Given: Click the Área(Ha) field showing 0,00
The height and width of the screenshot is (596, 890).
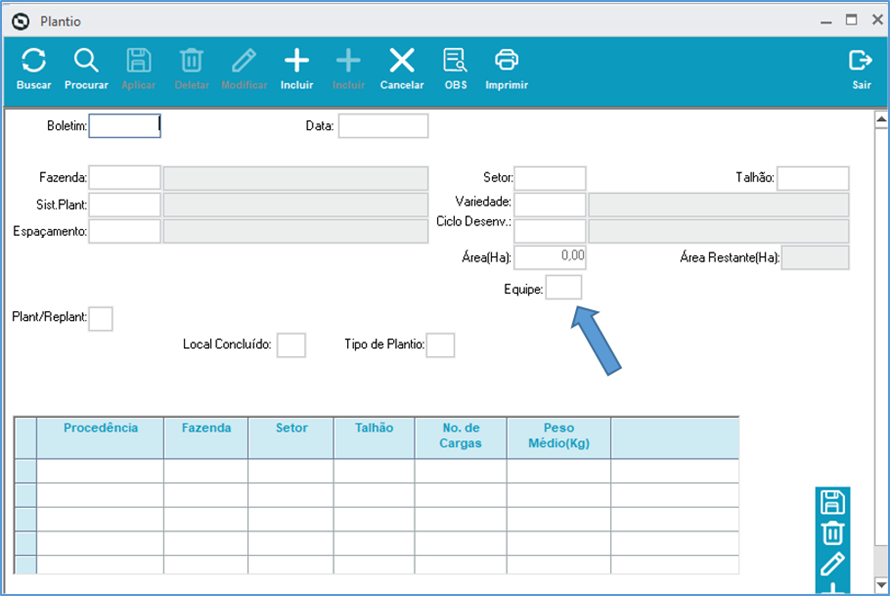Looking at the screenshot, I should click(x=550, y=257).
